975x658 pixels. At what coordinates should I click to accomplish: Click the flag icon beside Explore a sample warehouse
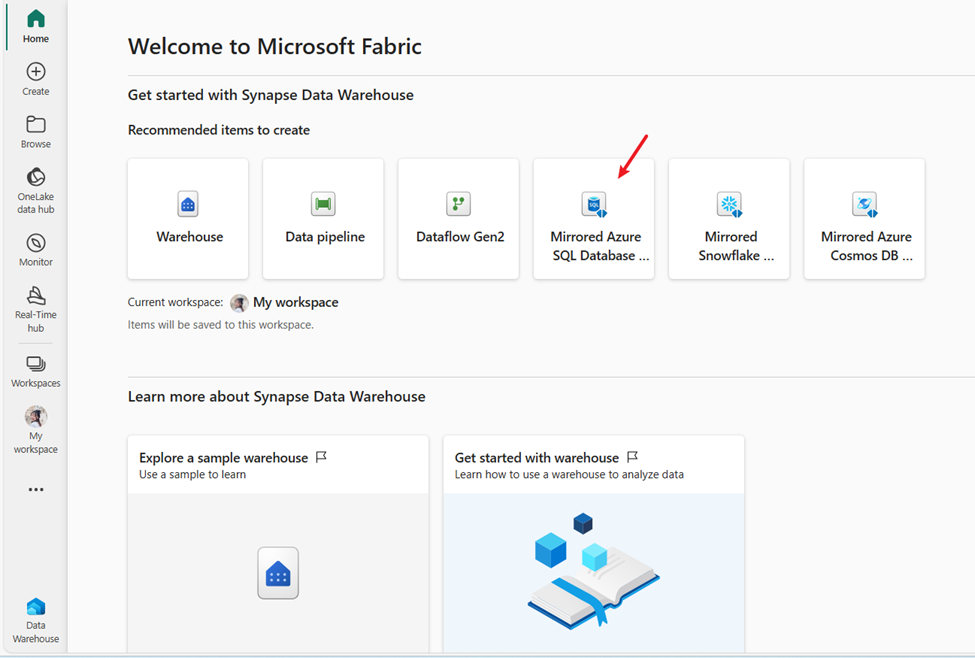point(321,457)
